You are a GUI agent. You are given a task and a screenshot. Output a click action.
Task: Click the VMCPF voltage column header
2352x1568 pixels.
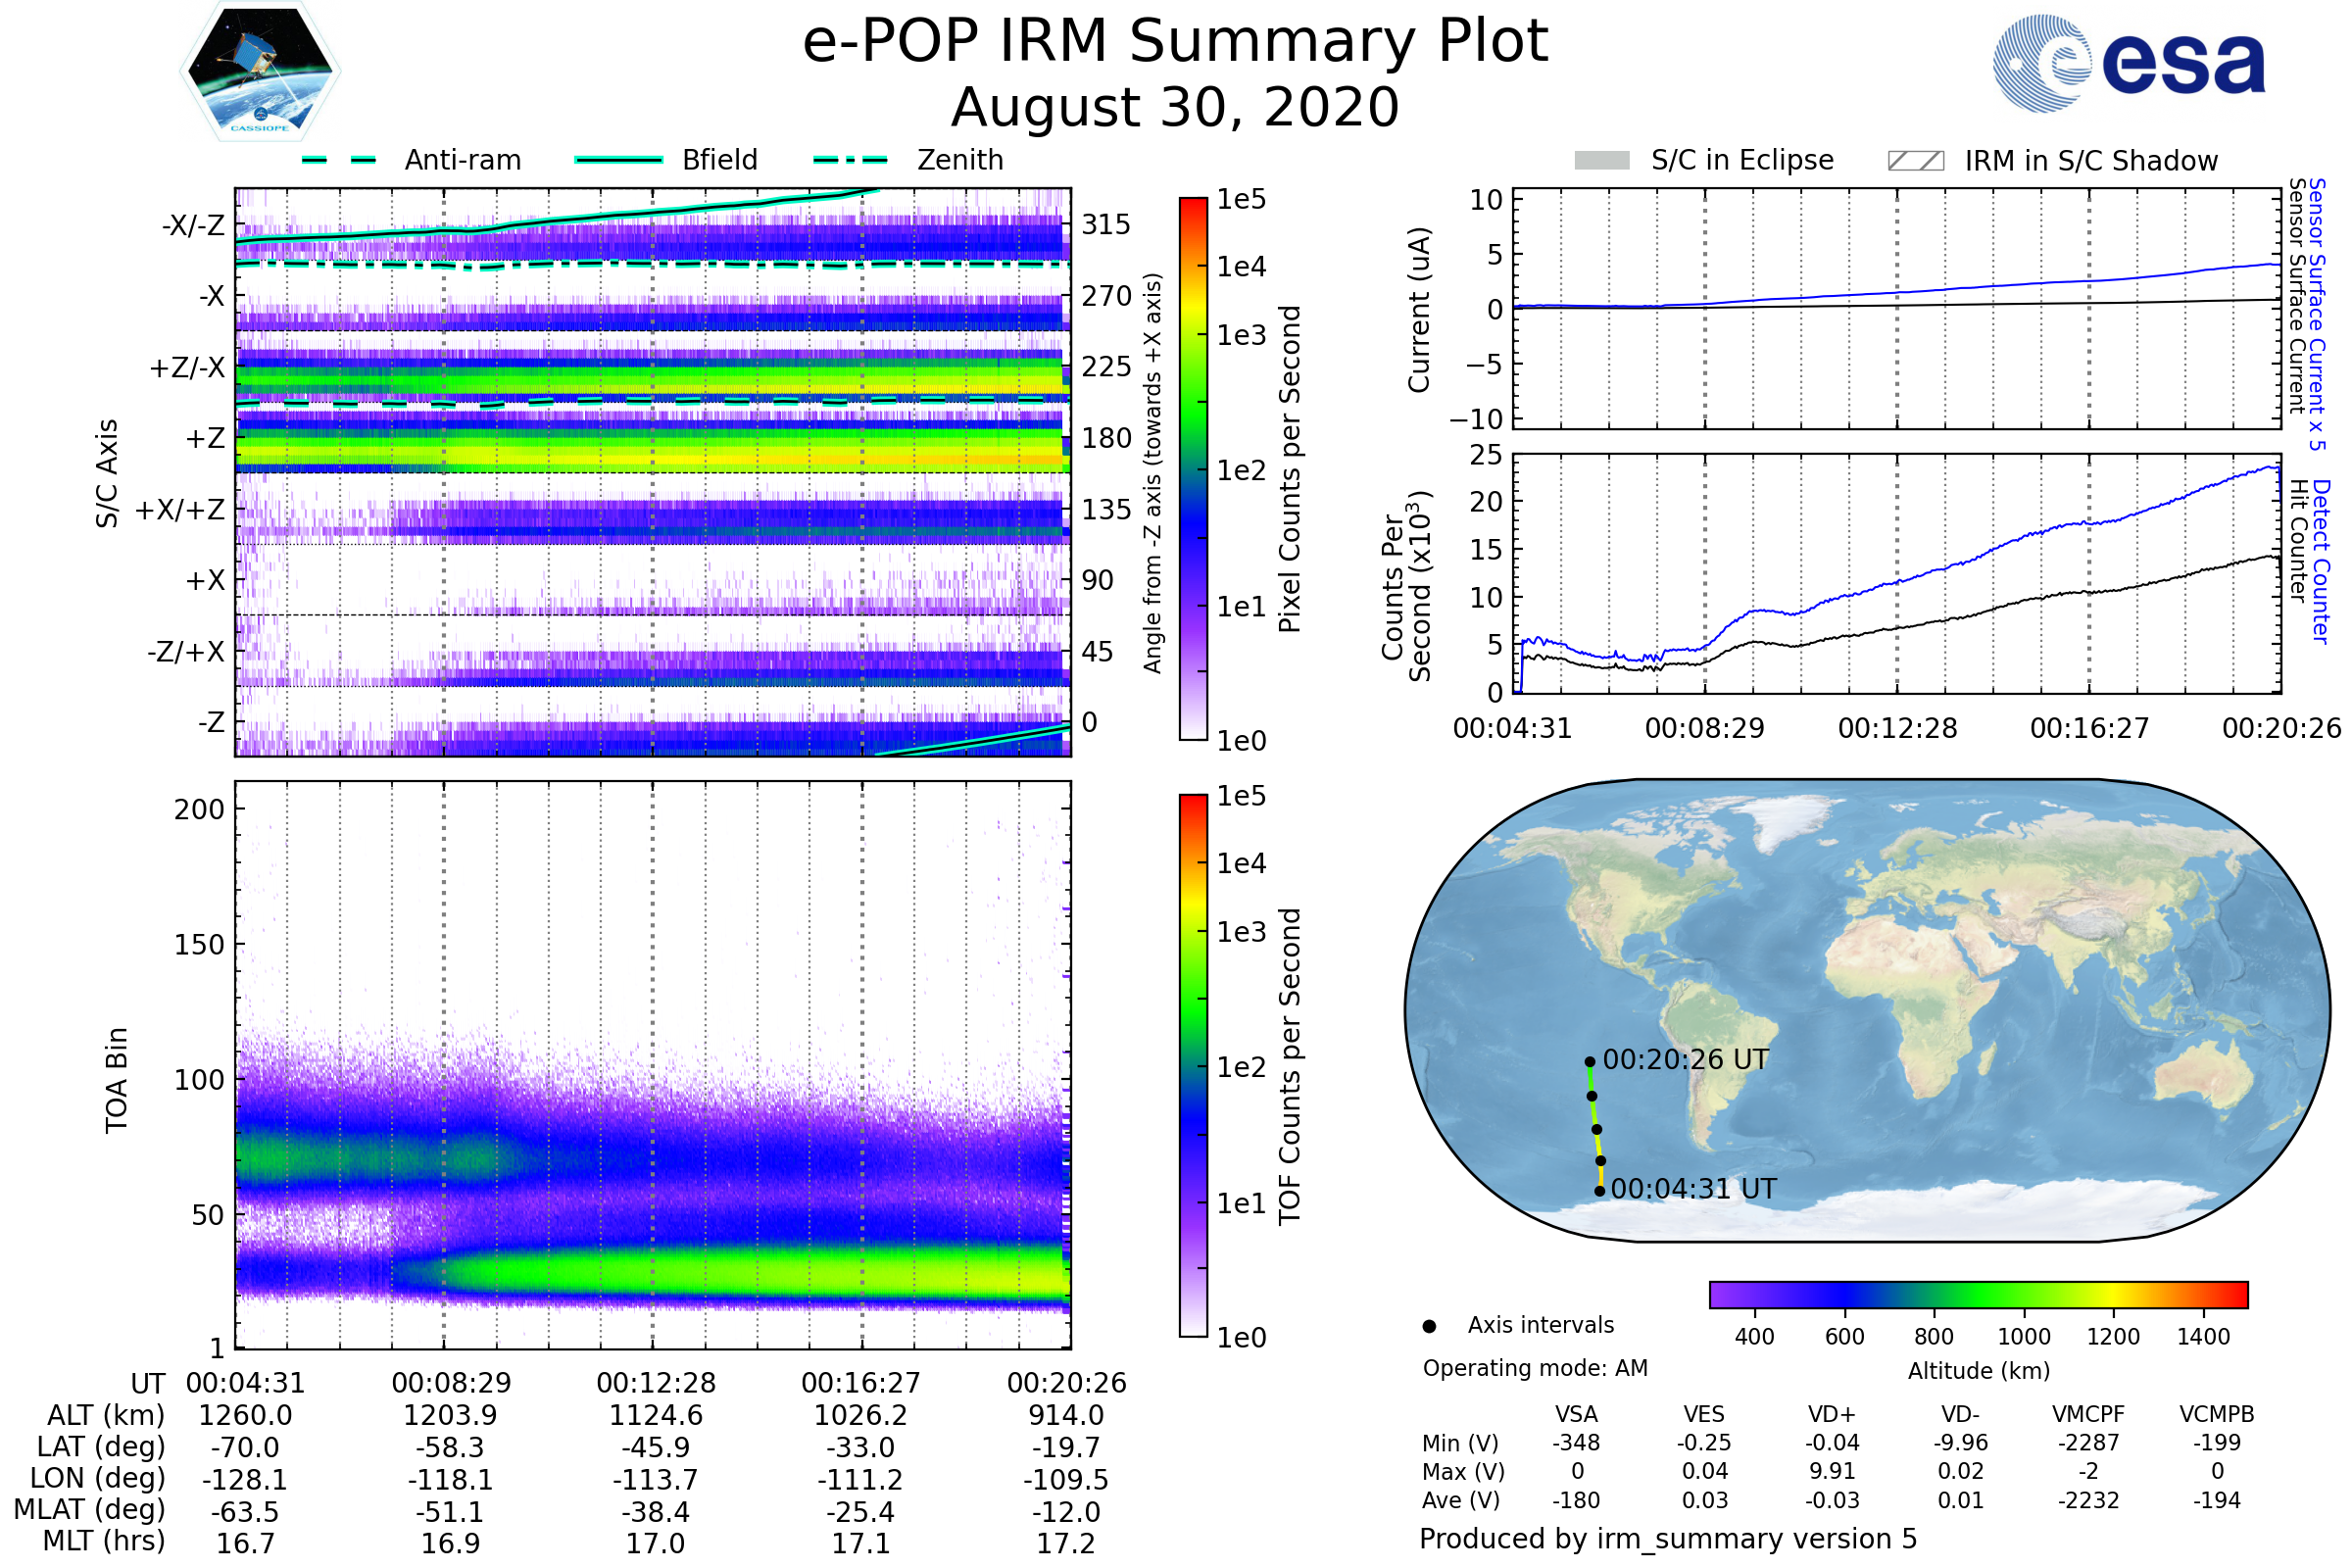[2088, 1414]
